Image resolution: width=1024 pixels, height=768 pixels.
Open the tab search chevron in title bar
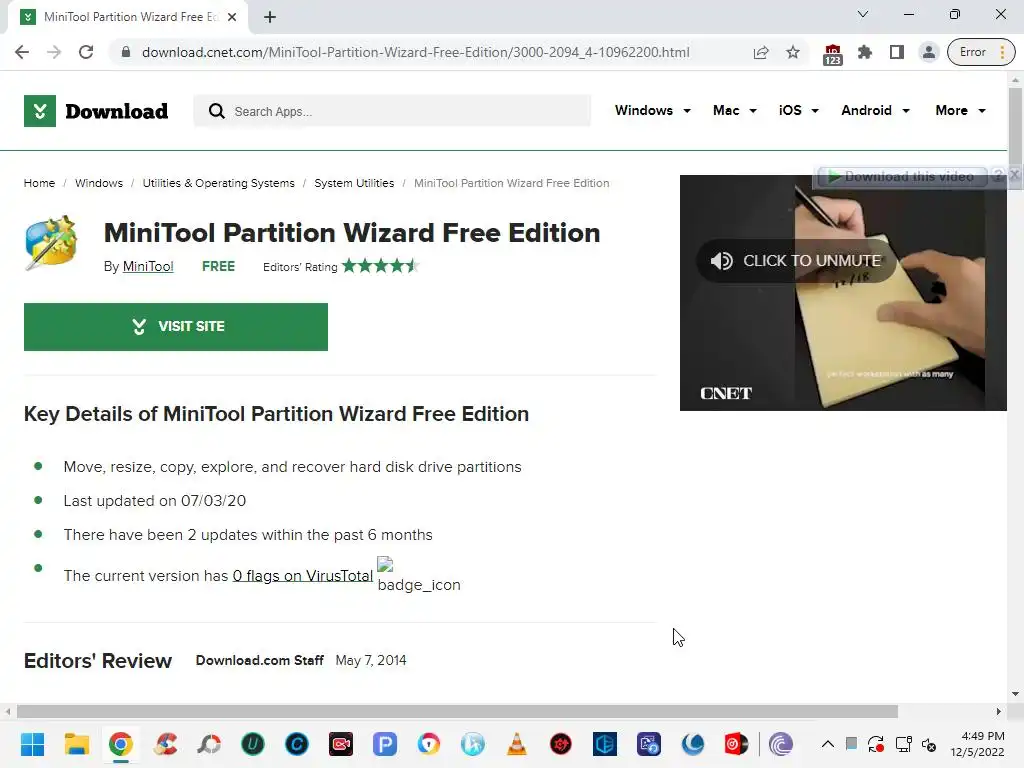pos(863,14)
